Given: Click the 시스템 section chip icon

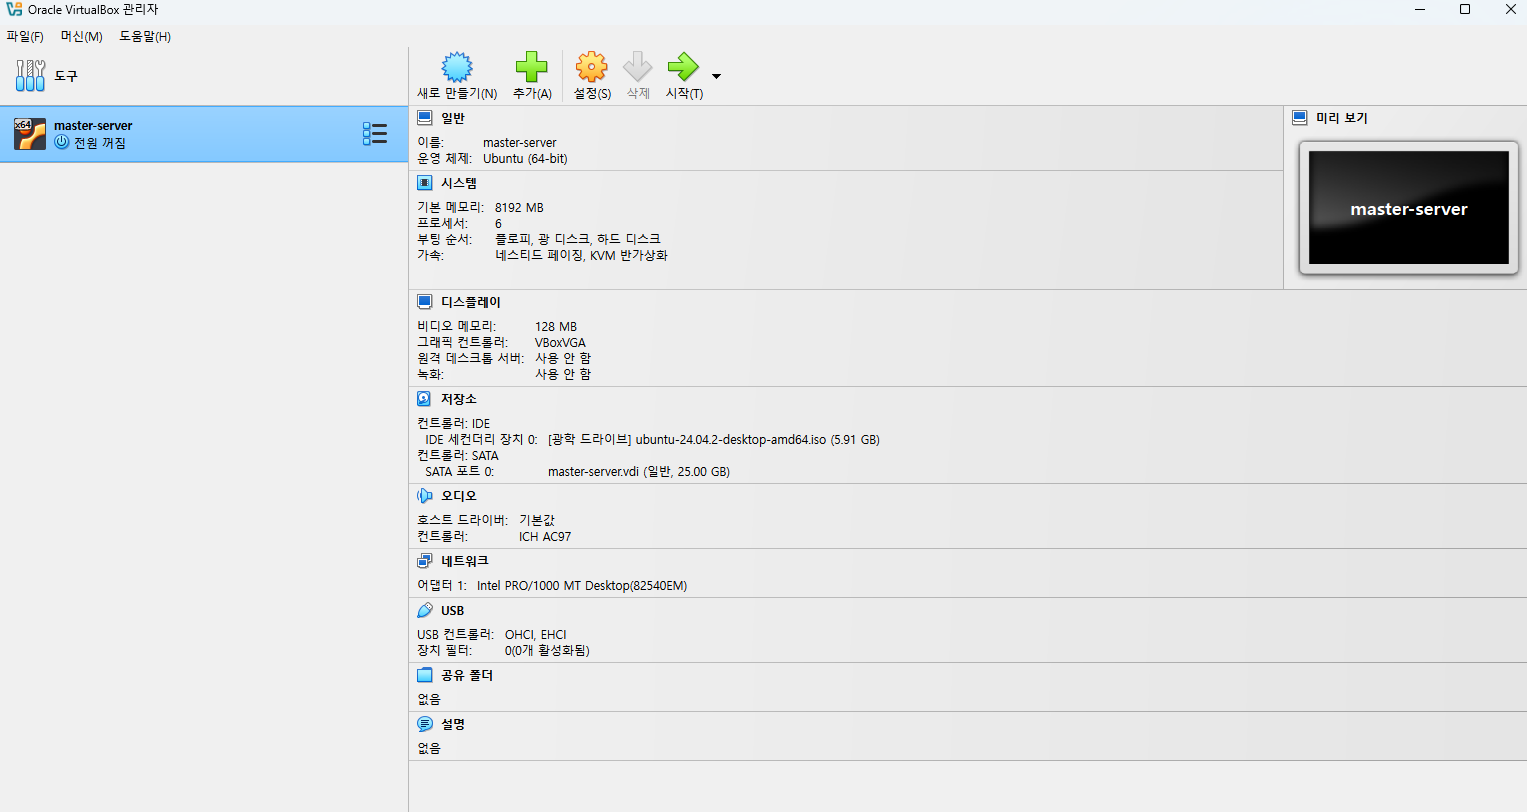Looking at the screenshot, I should tap(425, 183).
